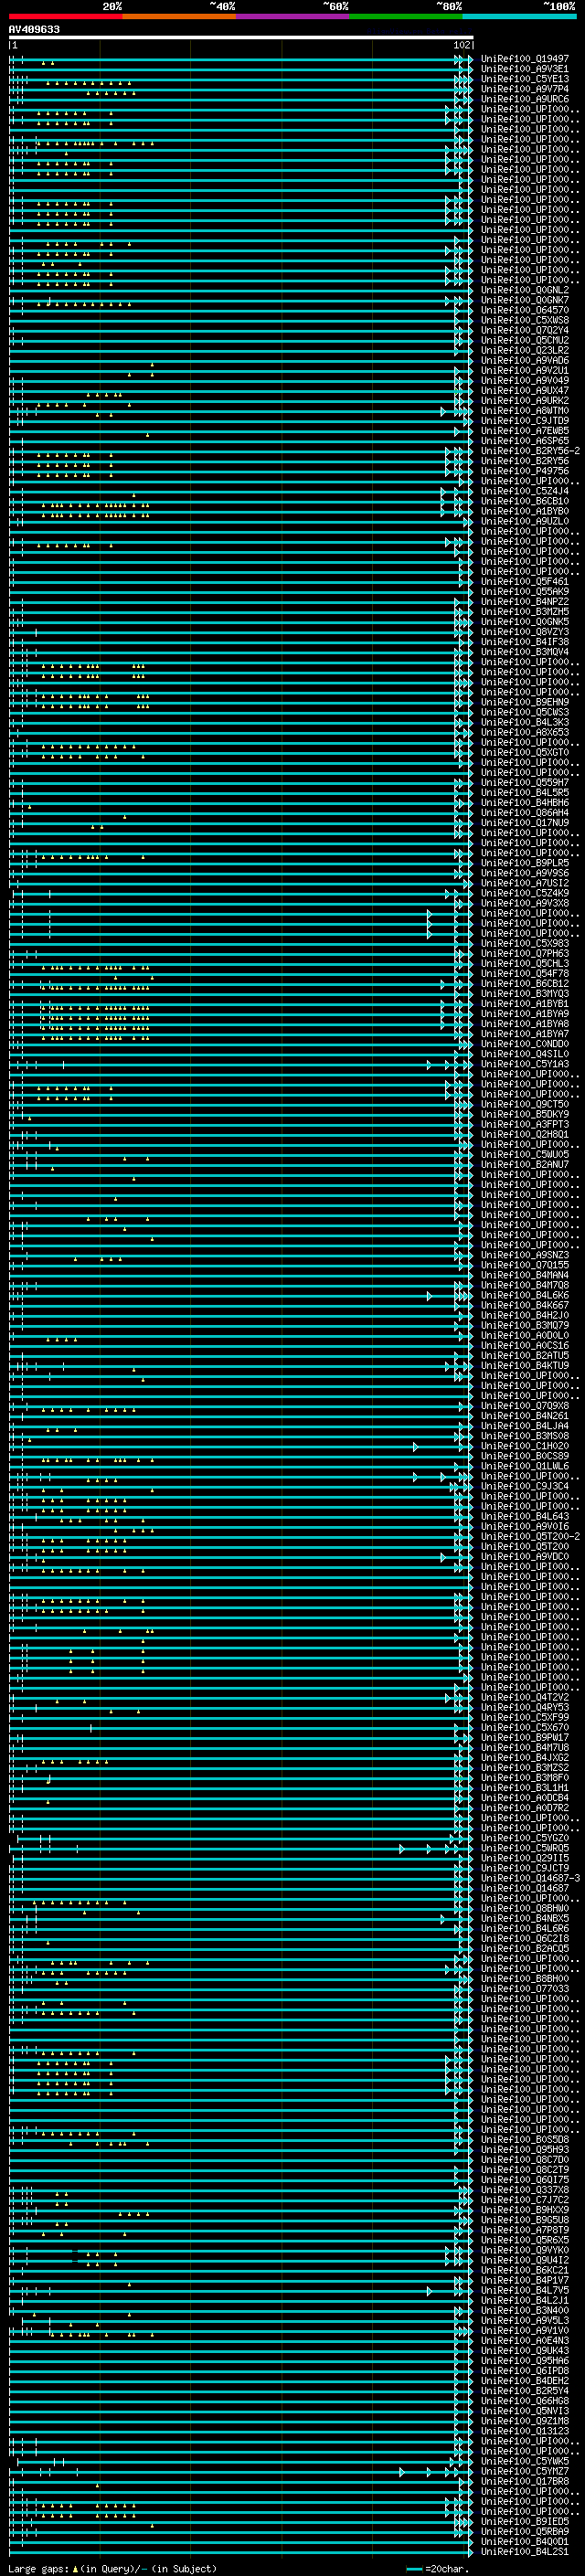Select hit label UniRef100_A8X653
Screen dimensions: 585x2576
click(x=525, y=732)
